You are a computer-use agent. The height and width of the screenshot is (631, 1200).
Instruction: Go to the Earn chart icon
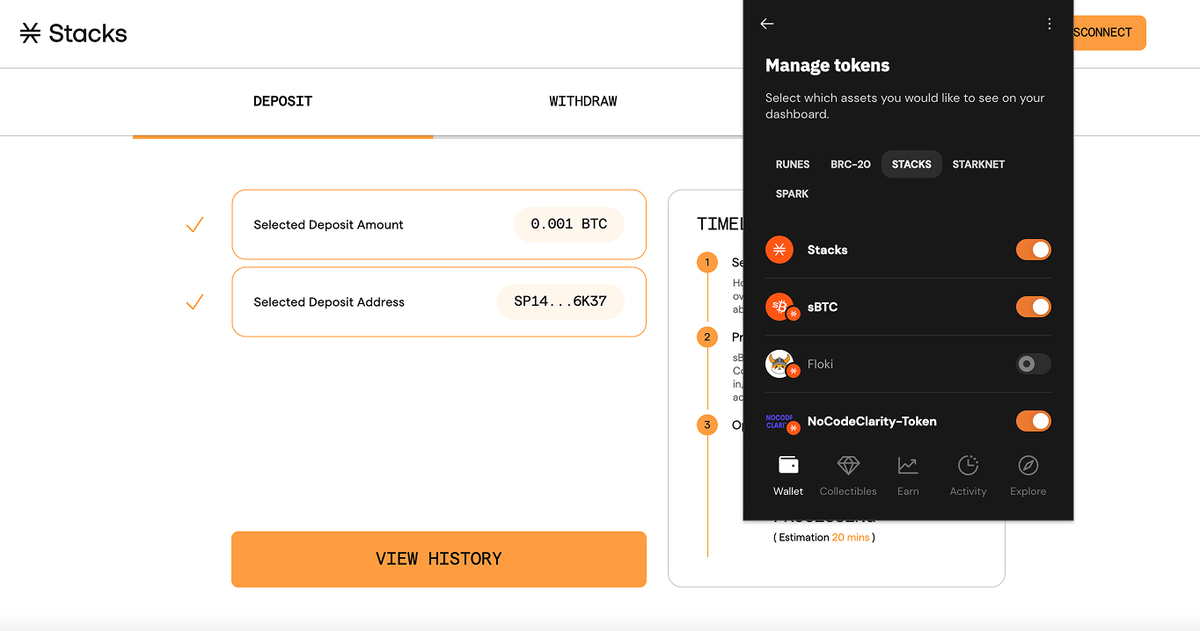pos(908,466)
